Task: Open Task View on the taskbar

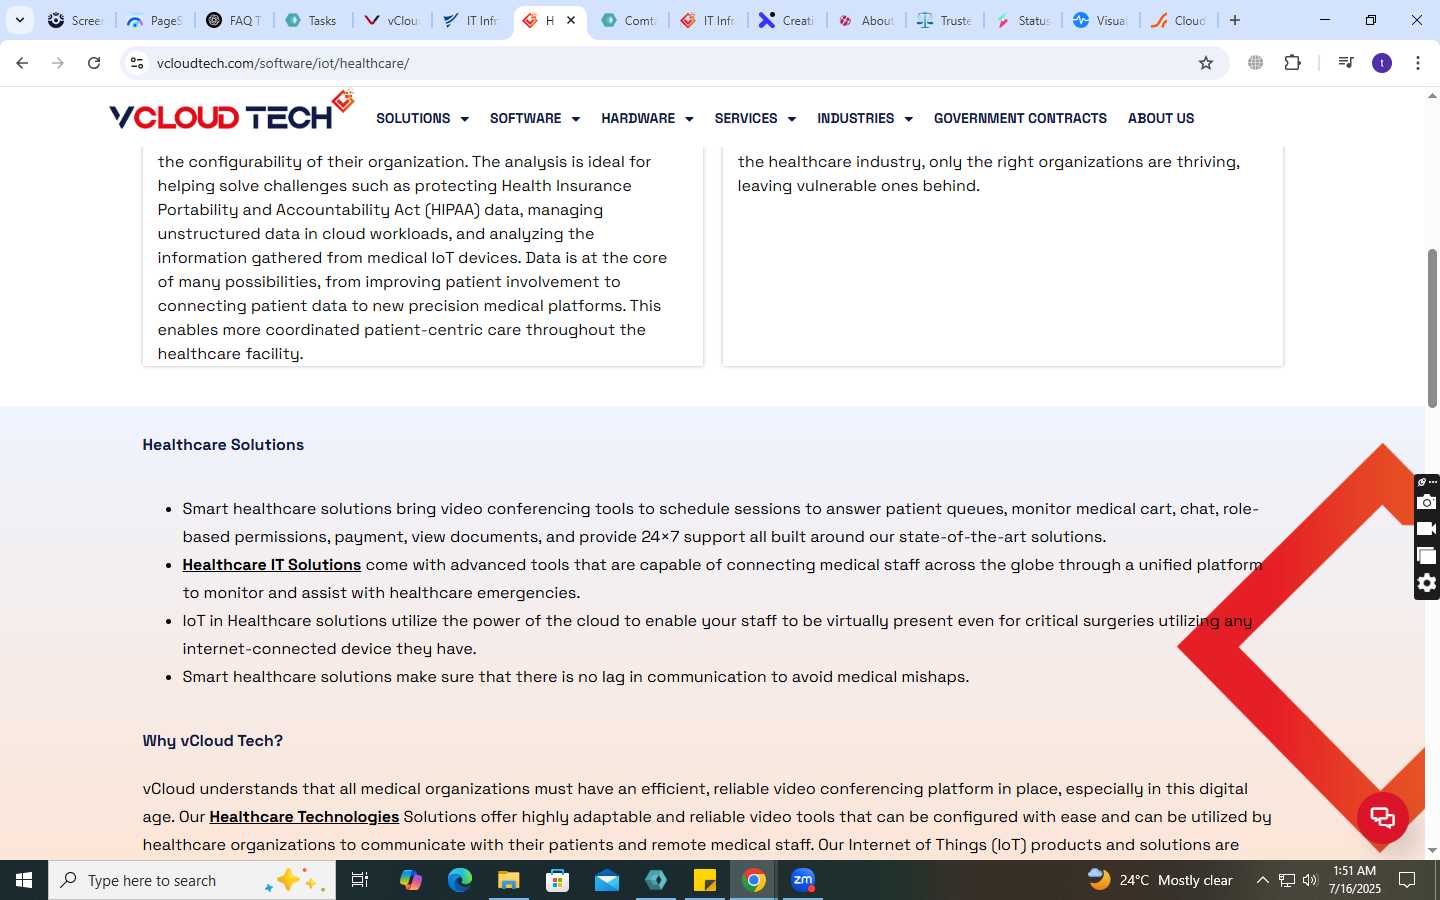Action: pyautogui.click(x=360, y=880)
